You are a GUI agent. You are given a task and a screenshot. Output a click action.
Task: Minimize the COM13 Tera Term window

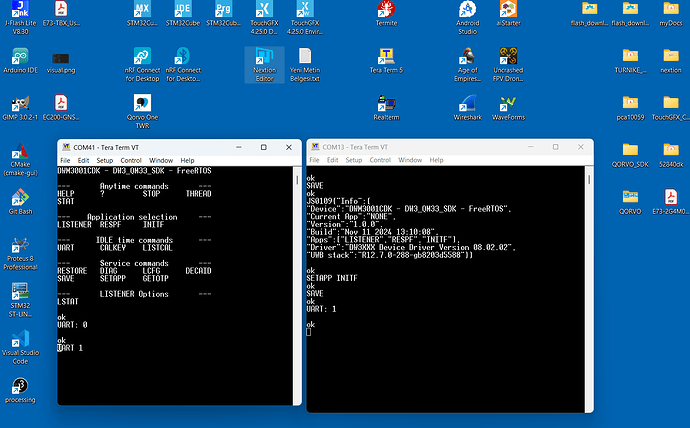(530, 146)
